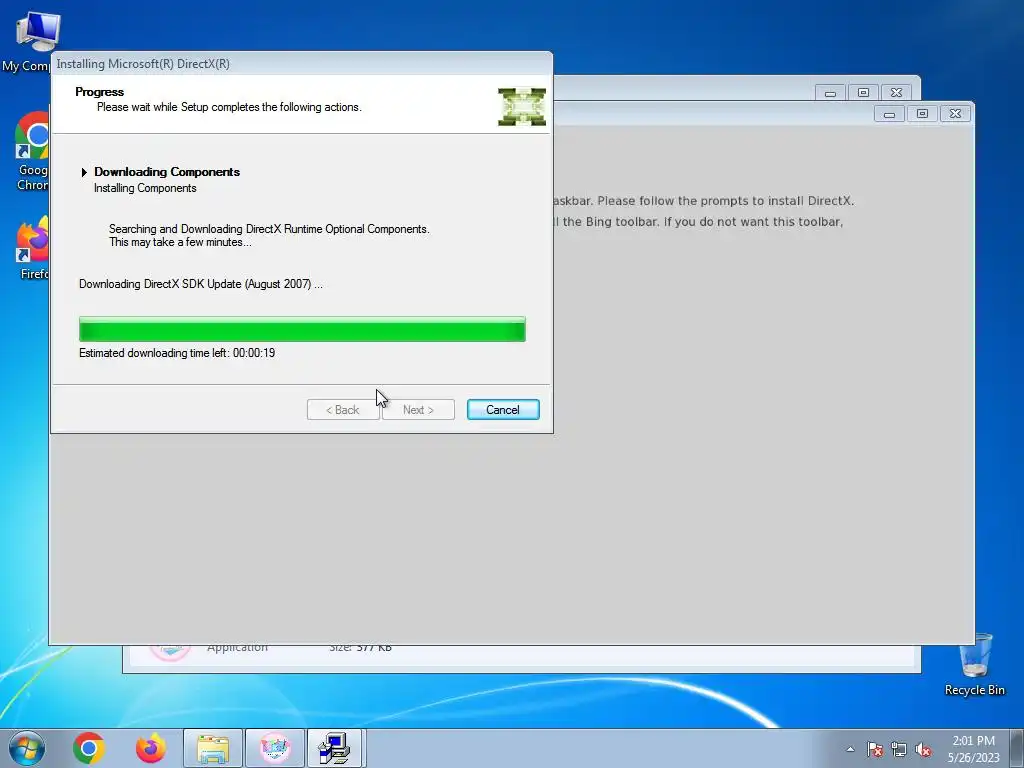Switch to the pink installer app taskbar item
This screenshot has width=1024, height=768.
275,748
